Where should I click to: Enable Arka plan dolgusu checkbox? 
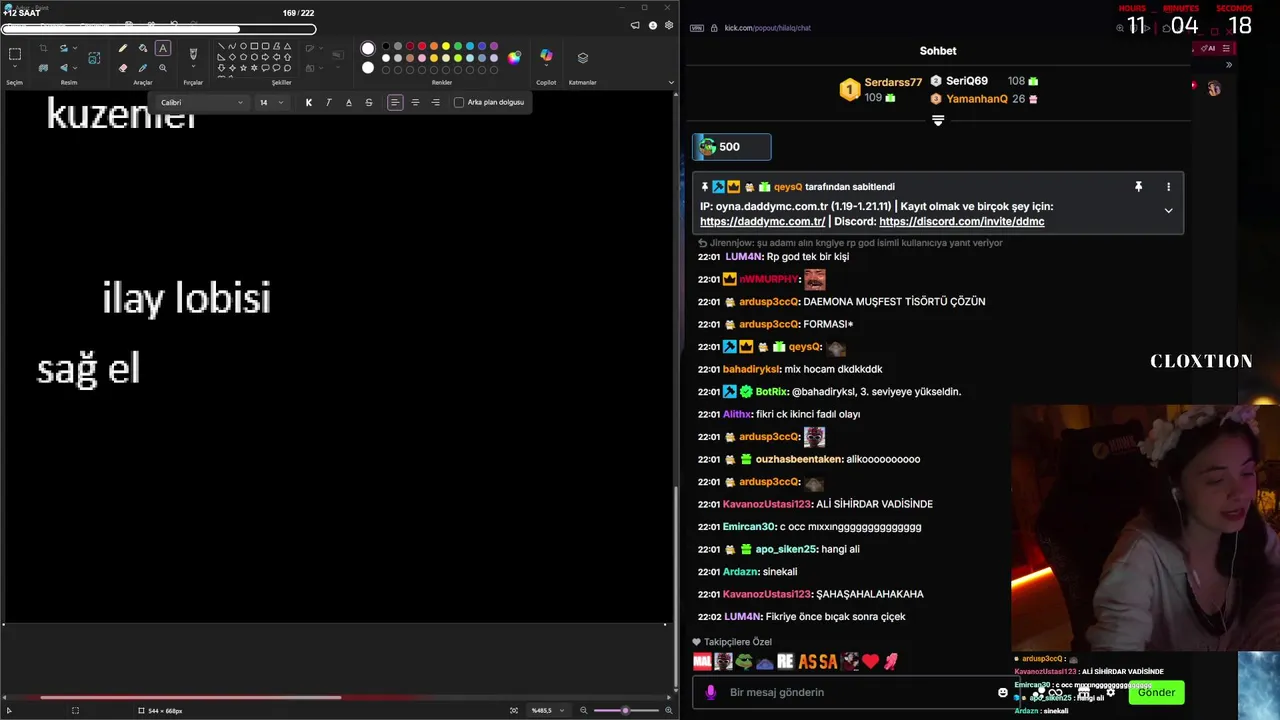click(x=459, y=102)
